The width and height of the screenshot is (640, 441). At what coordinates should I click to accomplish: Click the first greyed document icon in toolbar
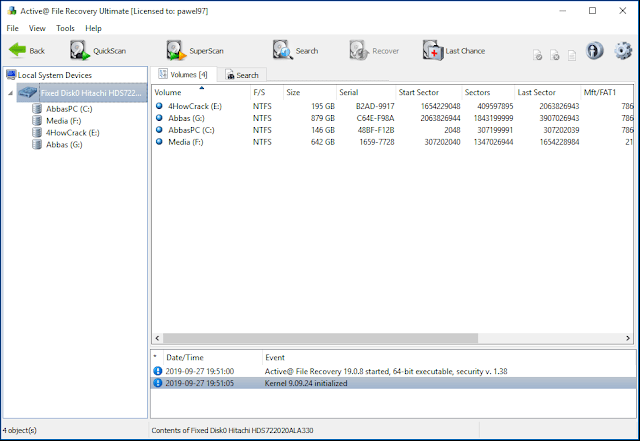538,55
